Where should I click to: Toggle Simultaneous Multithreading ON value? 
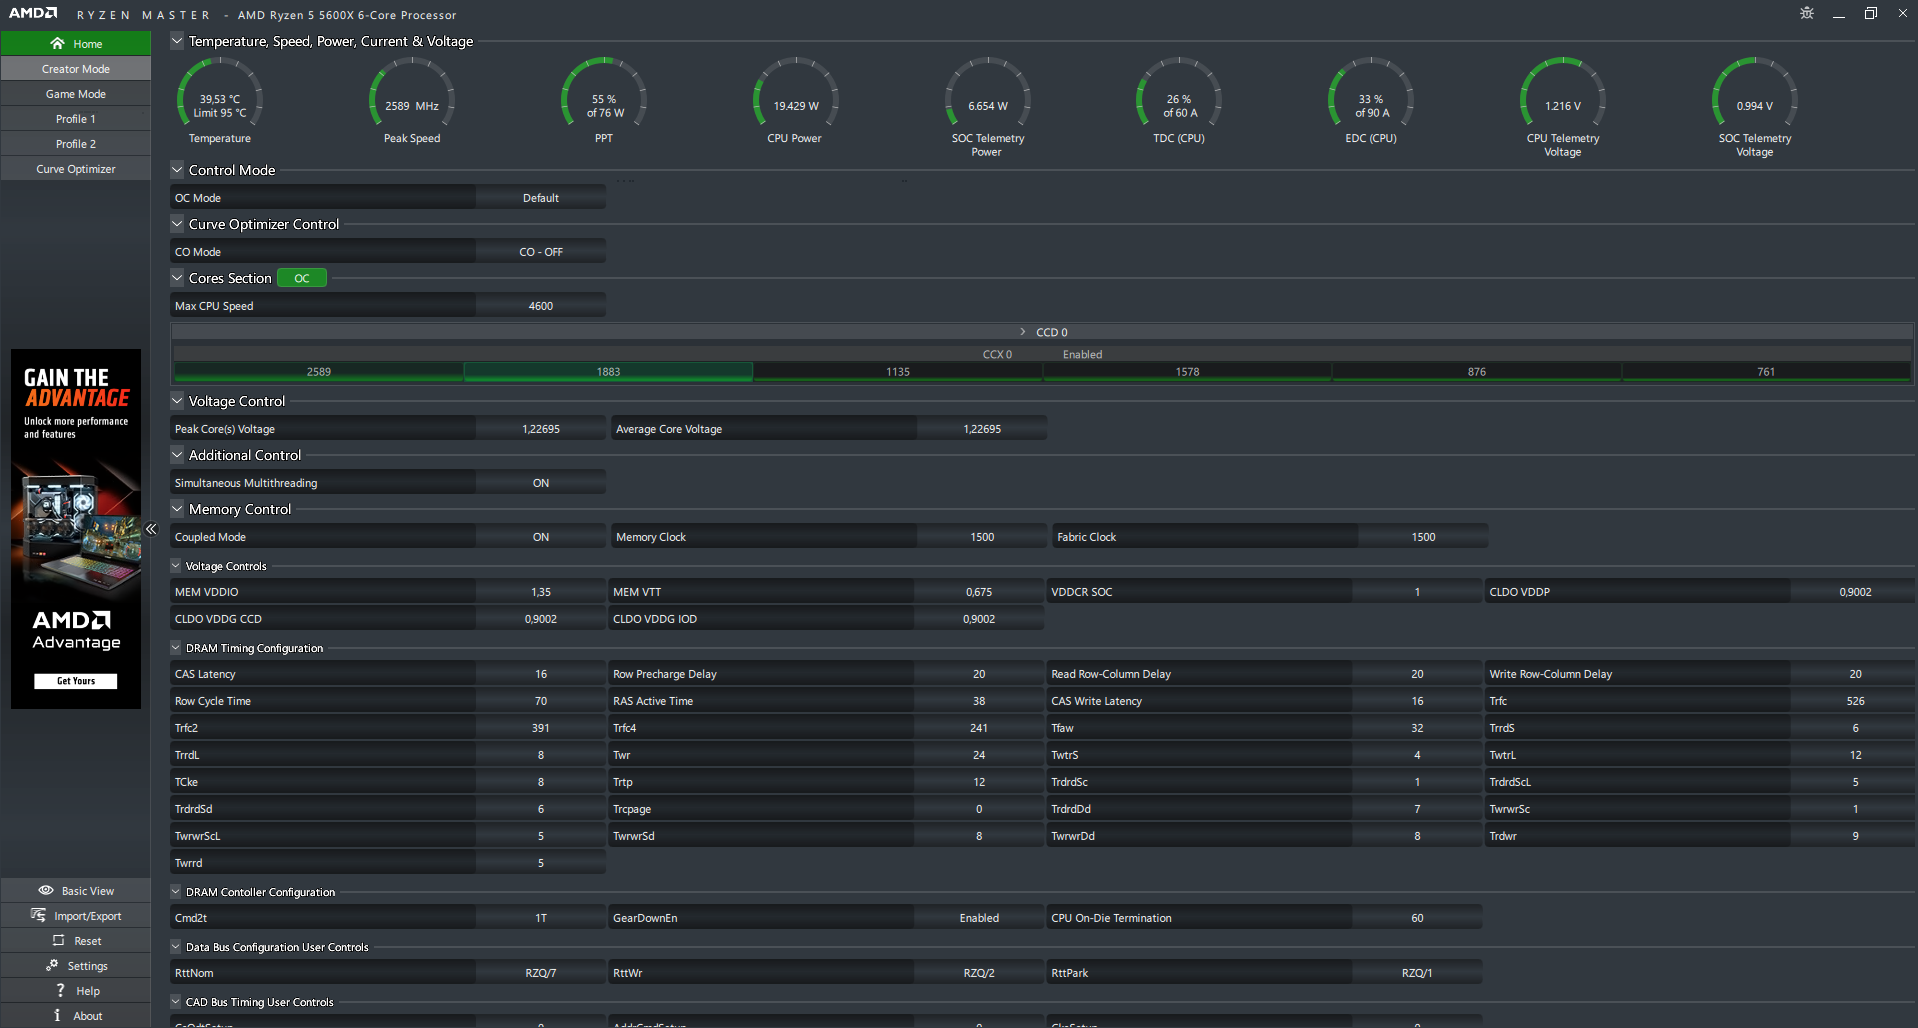click(x=540, y=483)
